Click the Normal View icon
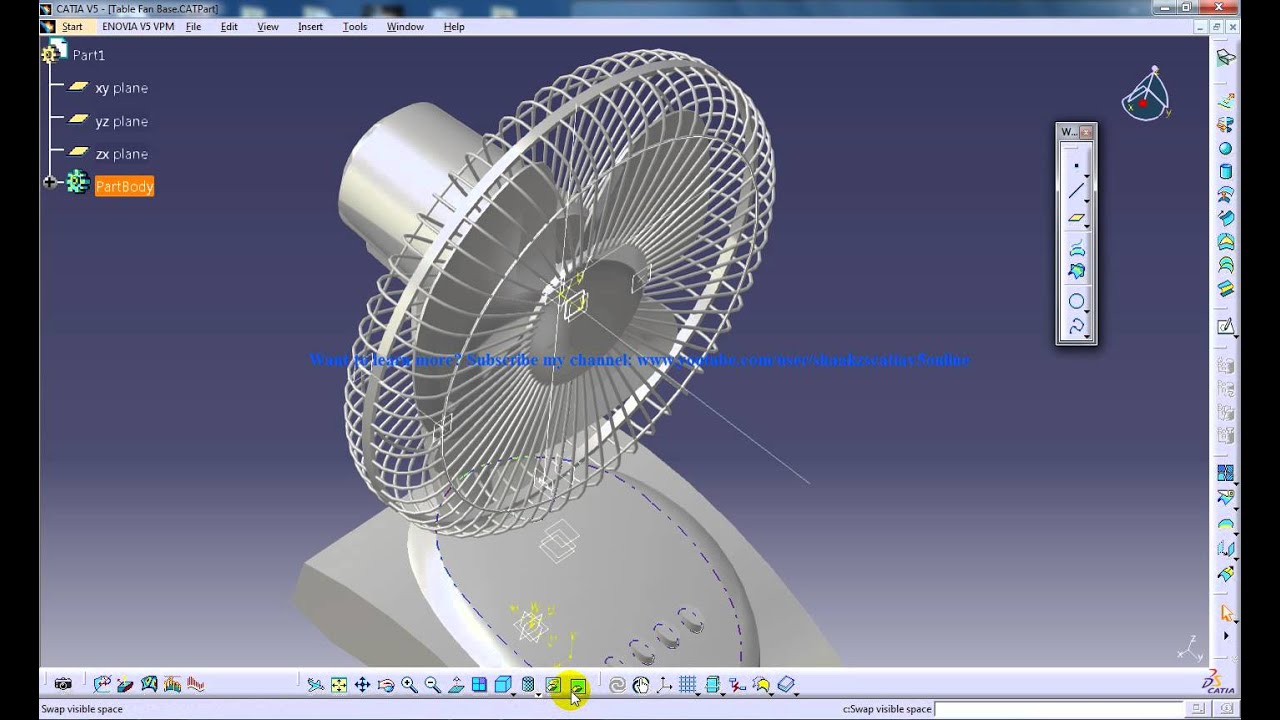This screenshot has width=1280, height=720. coord(456,685)
